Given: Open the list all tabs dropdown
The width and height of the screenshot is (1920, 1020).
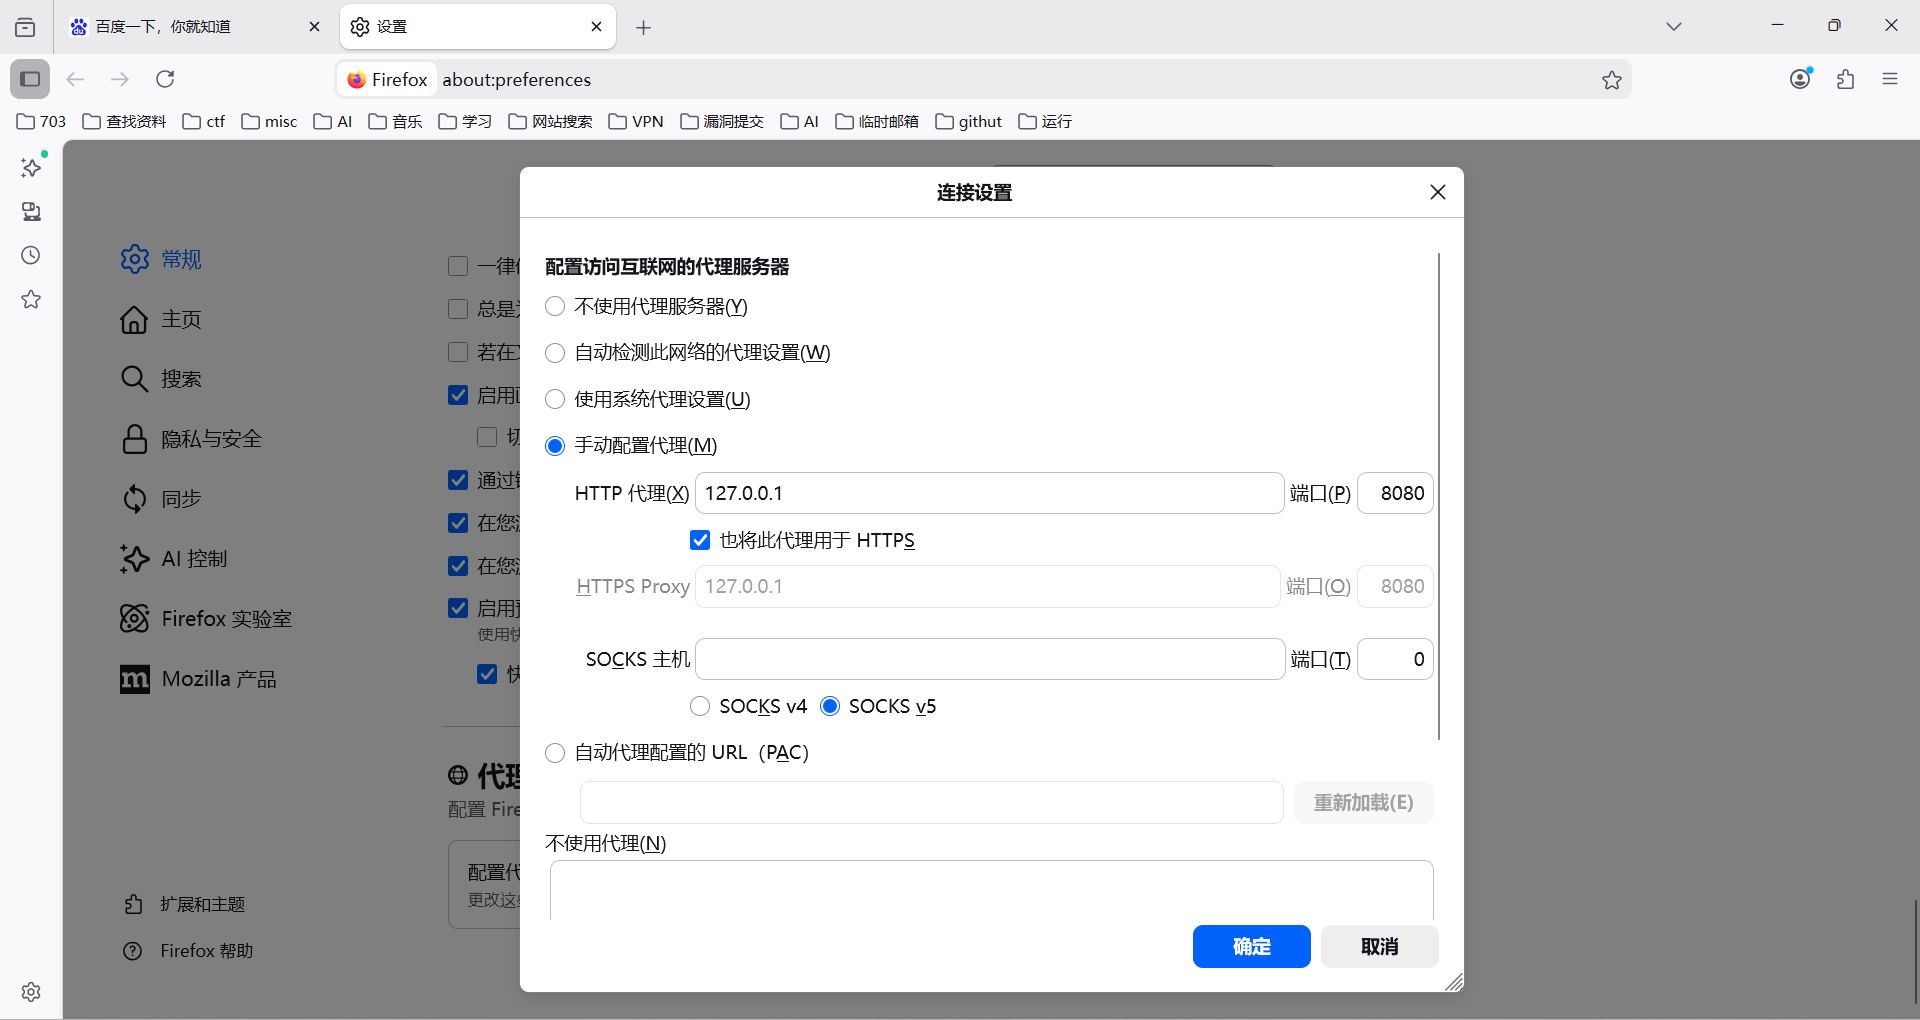Looking at the screenshot, I should 1674,27.
